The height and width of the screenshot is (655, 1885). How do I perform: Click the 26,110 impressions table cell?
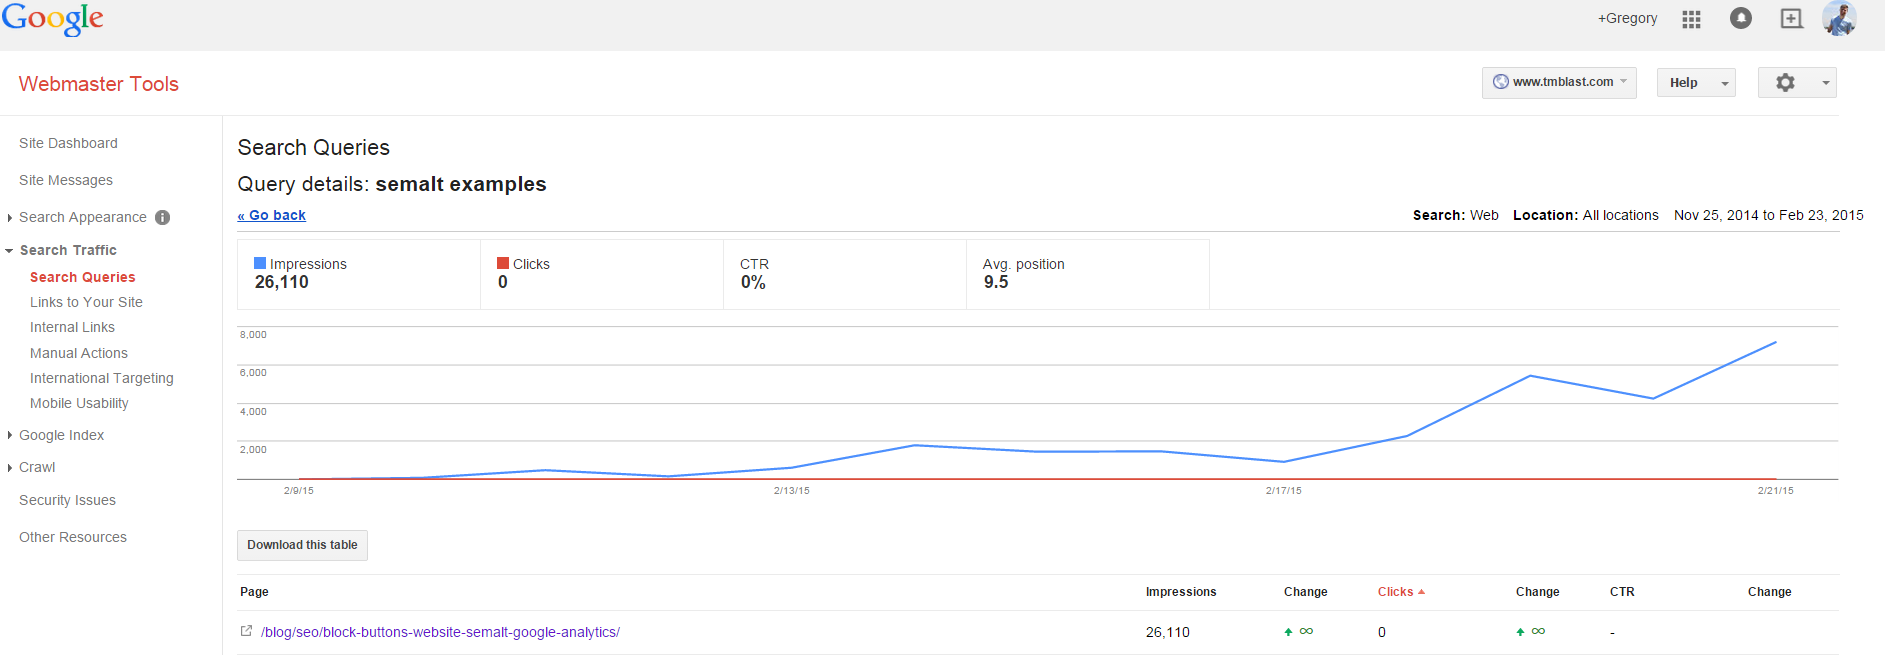point(1168,632)
